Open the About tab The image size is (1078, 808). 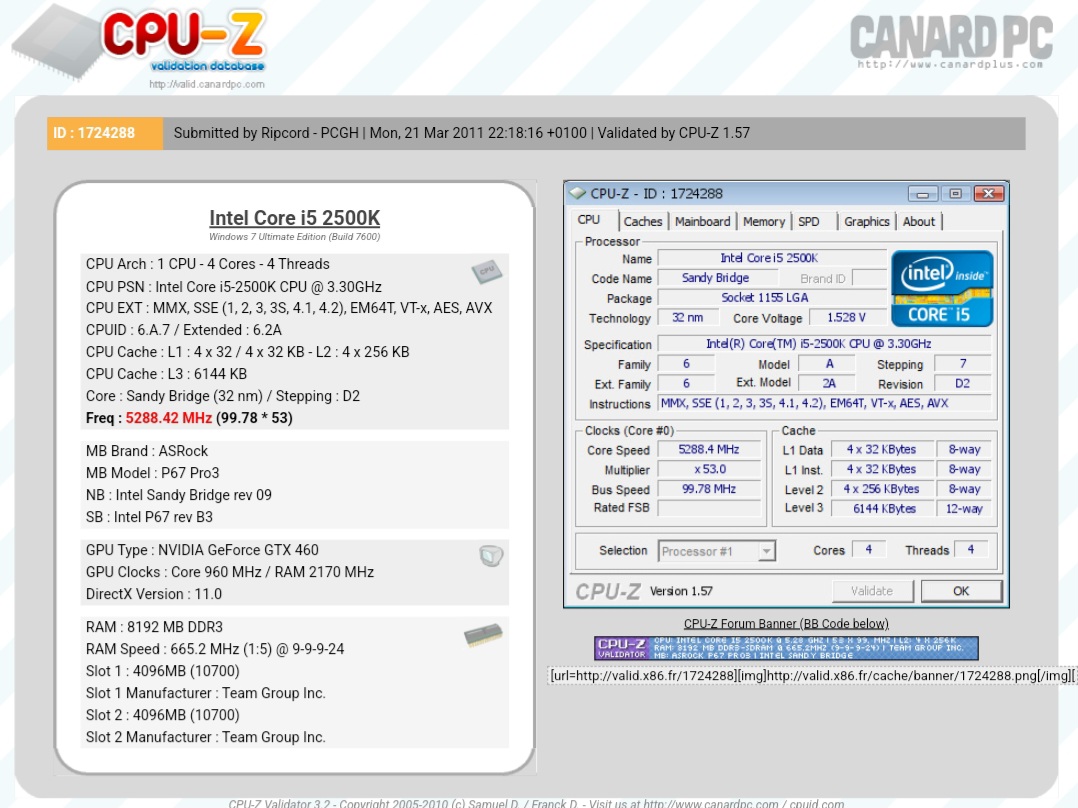point(919,221)
